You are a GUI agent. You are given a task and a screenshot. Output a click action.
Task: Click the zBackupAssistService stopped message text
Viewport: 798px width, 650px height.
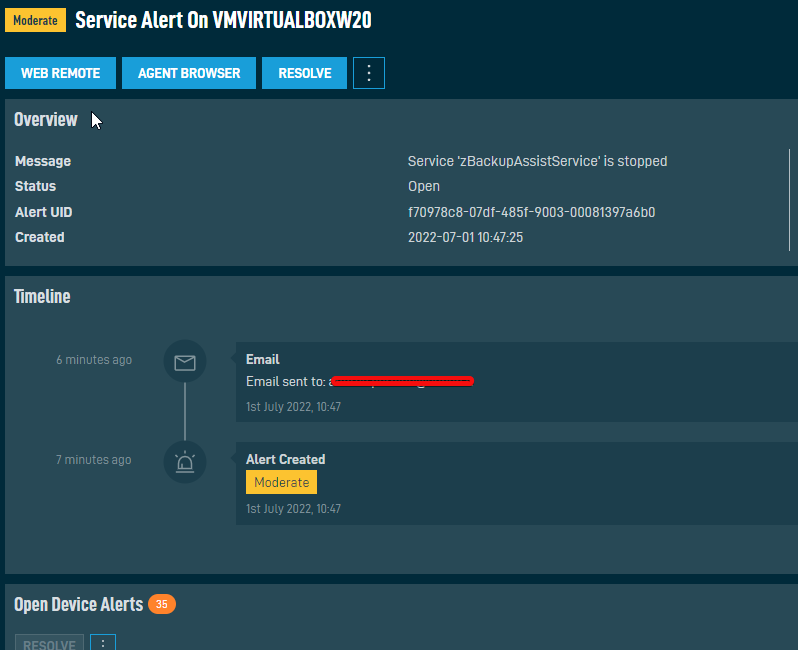537,161
